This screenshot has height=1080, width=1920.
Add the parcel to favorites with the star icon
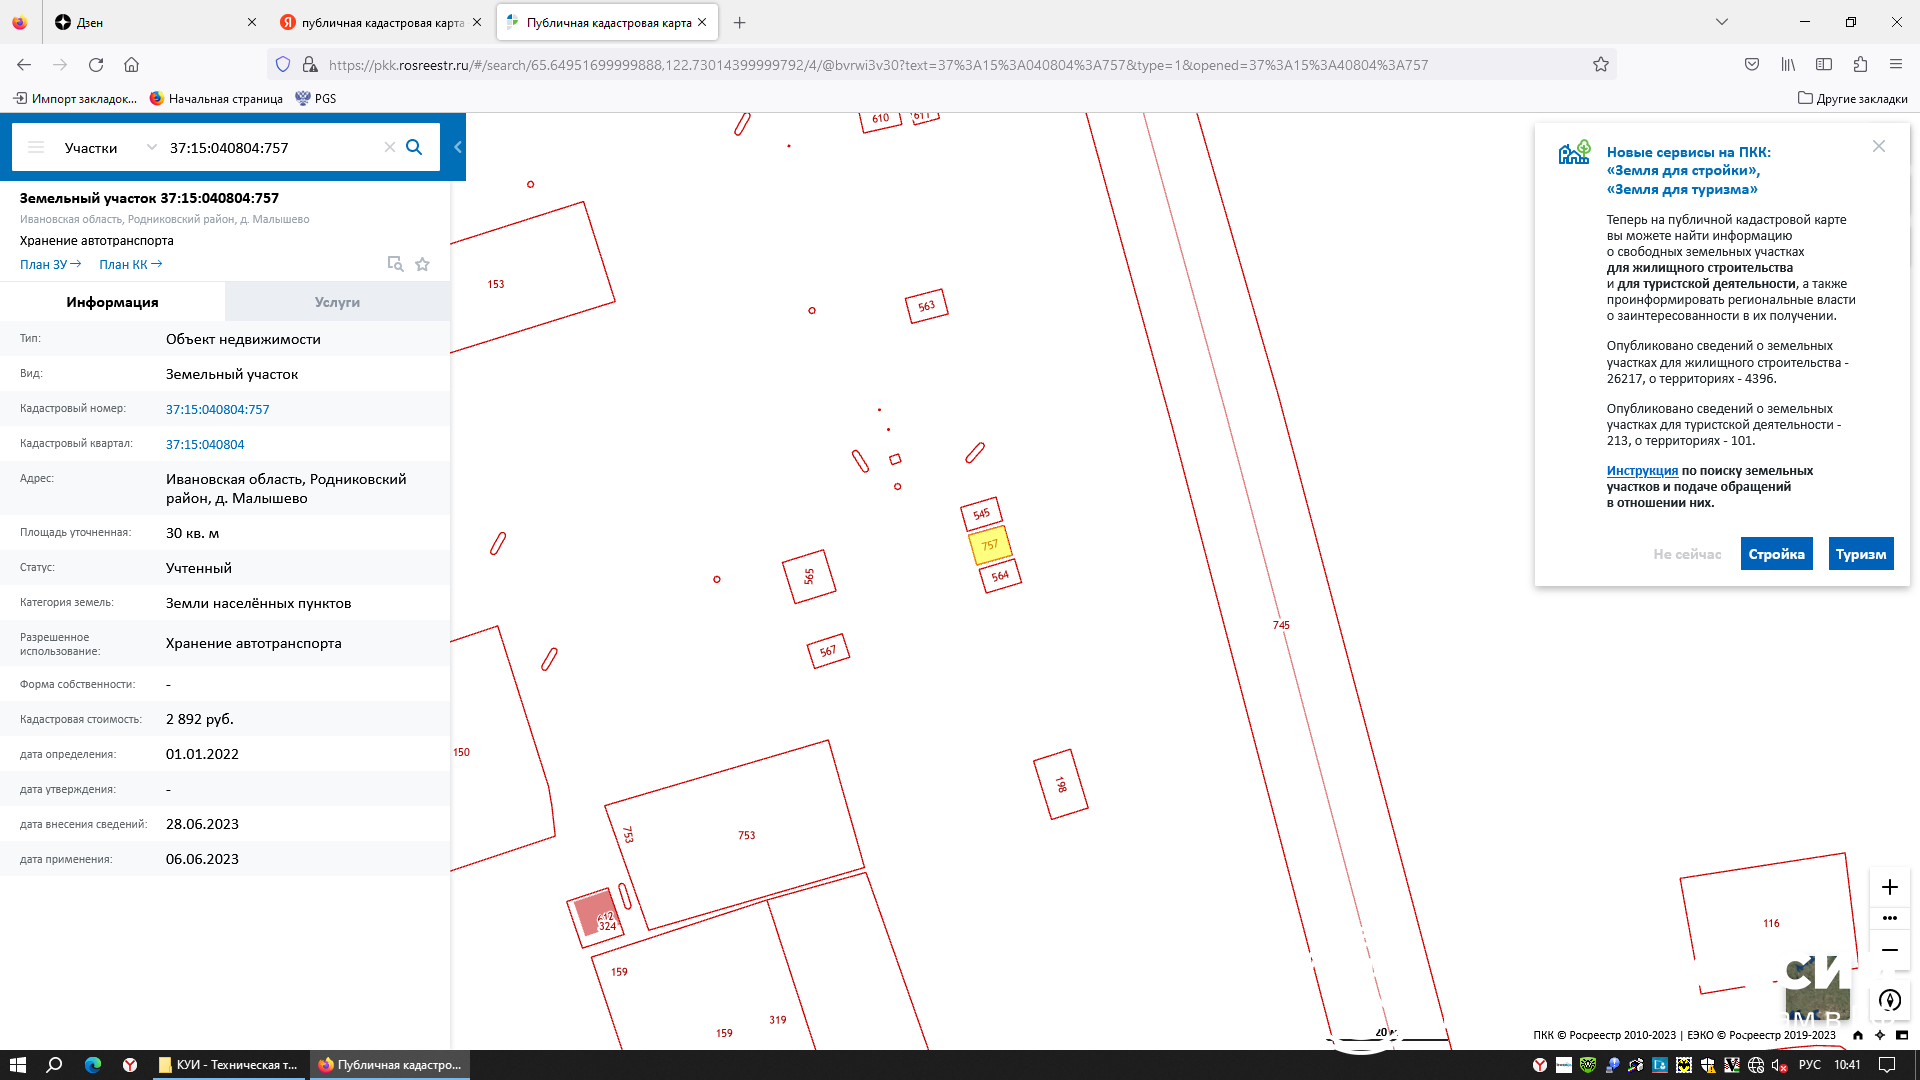(422, 264)
